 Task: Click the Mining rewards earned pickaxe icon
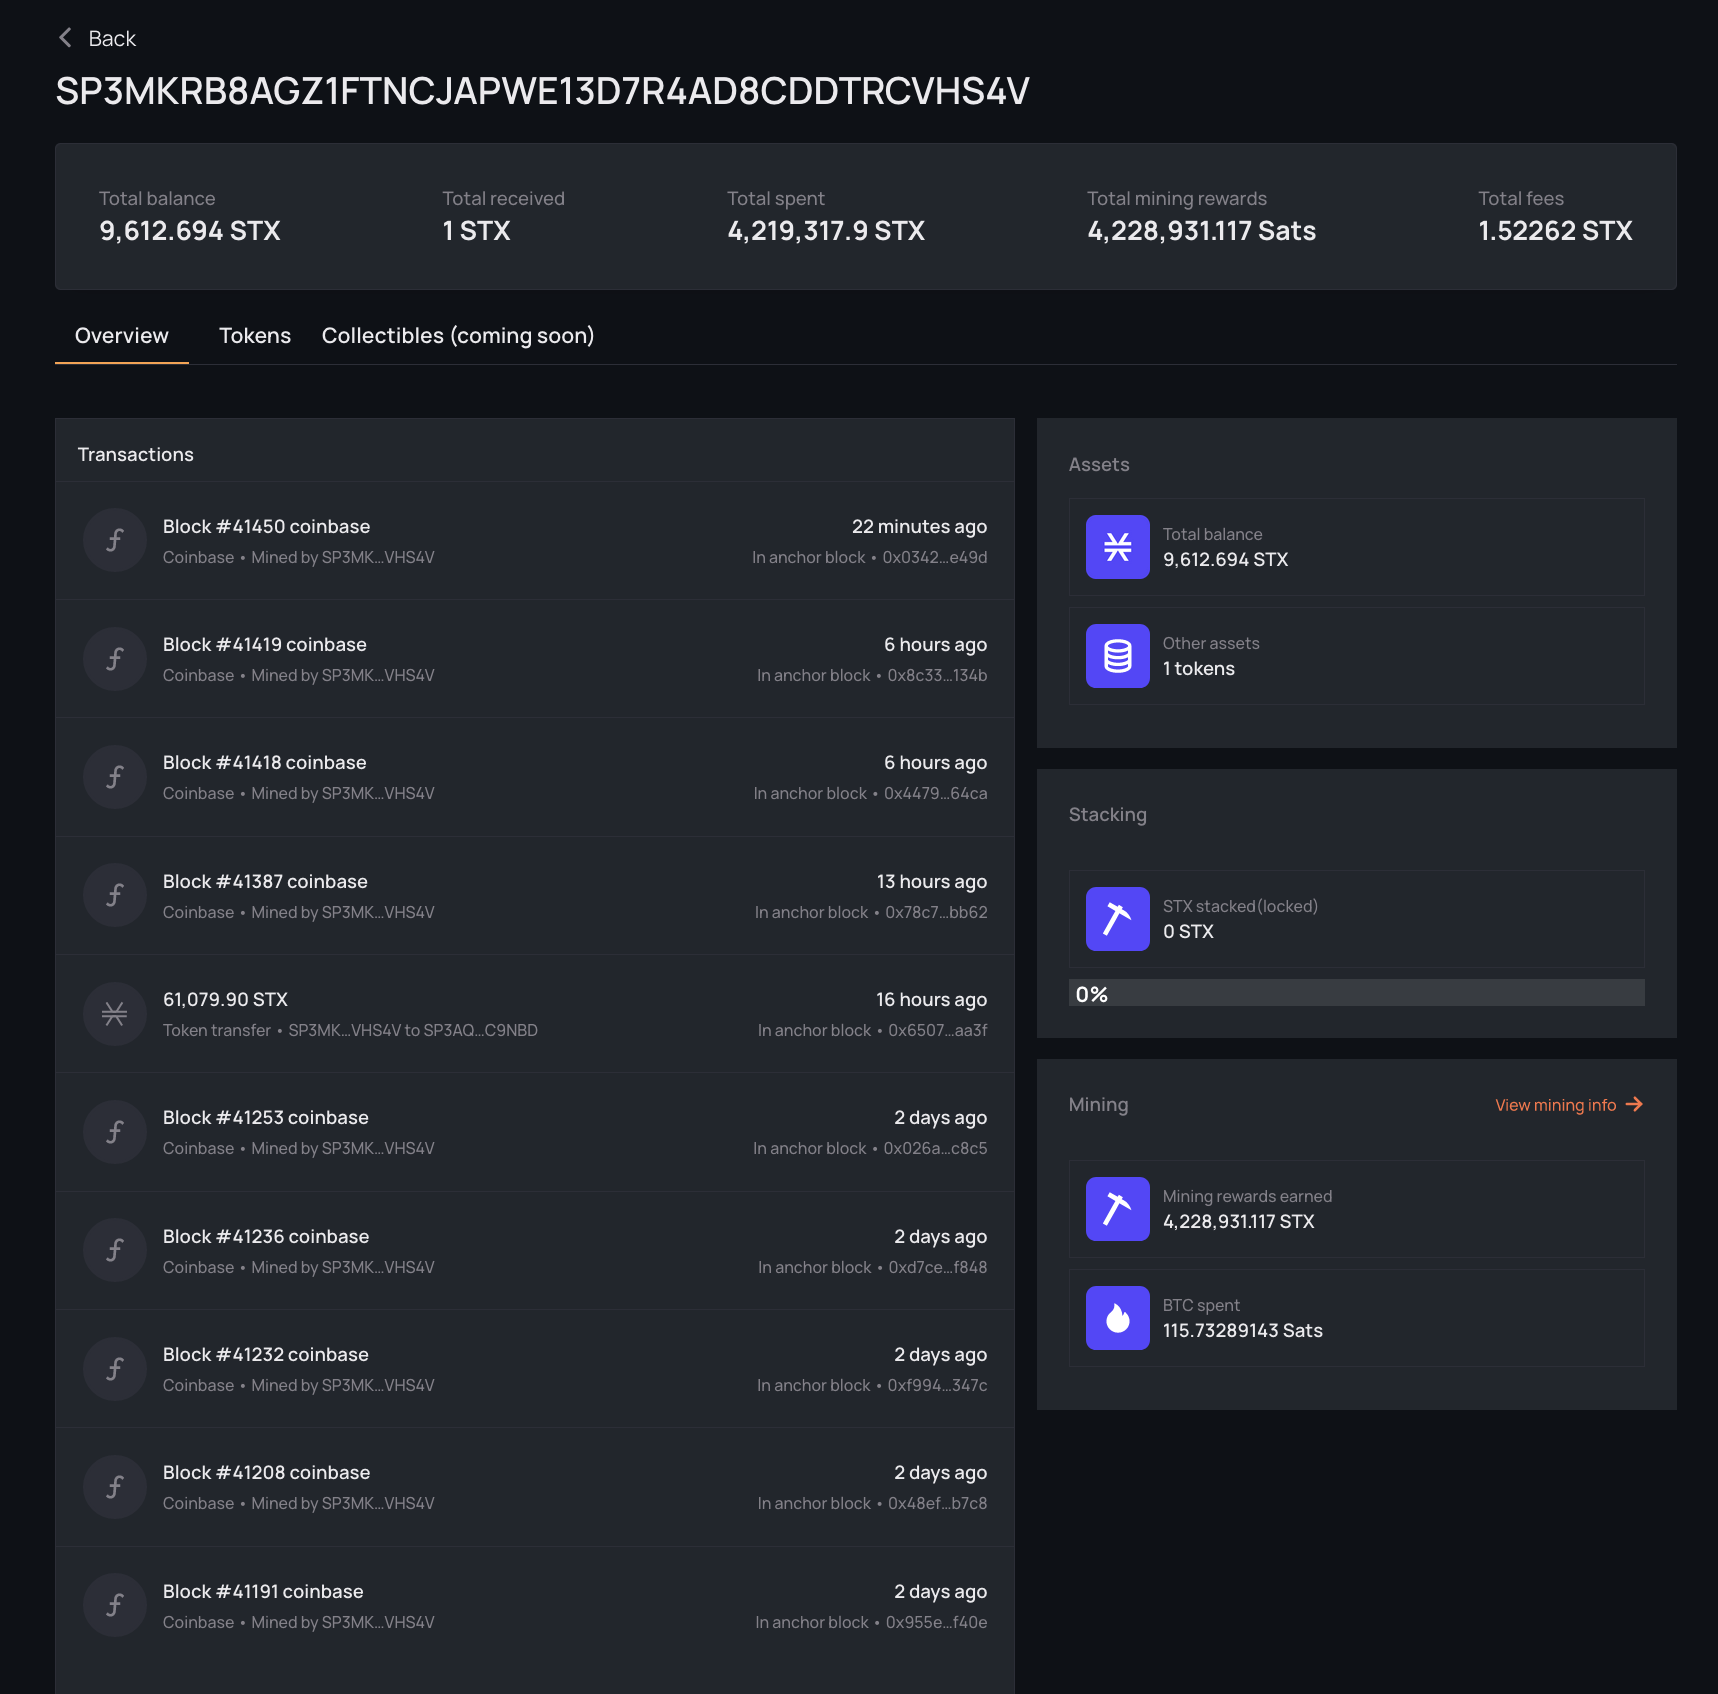tap(1117, 1209)
